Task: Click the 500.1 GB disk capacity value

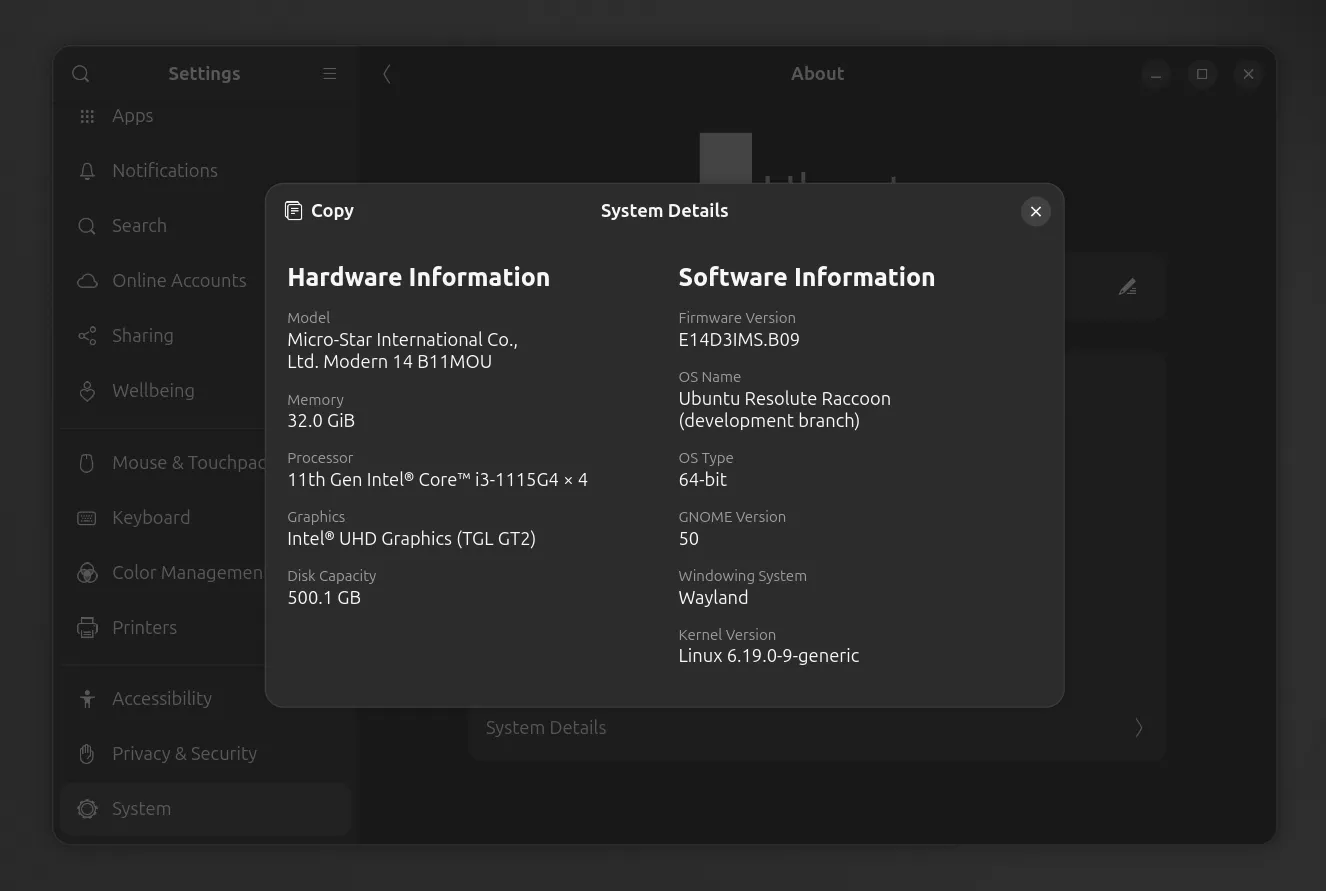Action: coord(324,598)
